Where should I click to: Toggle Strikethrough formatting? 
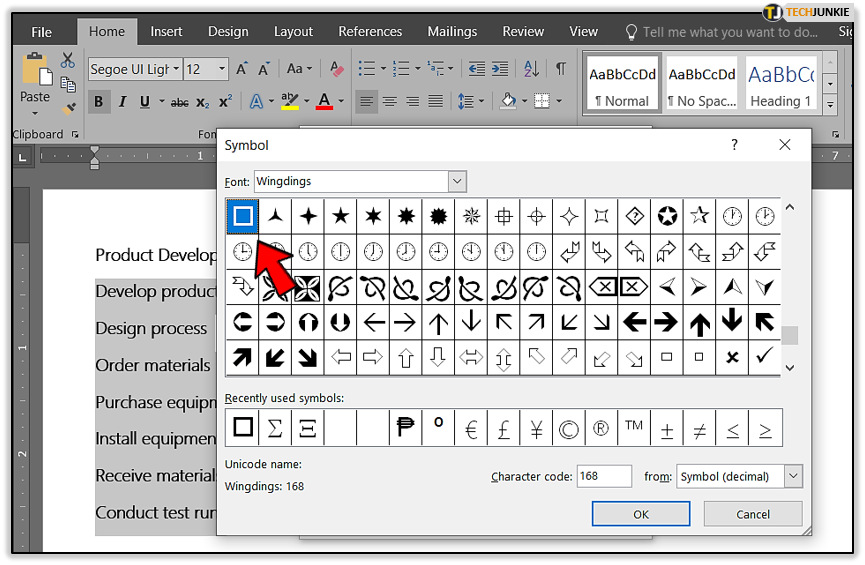tap(179, 103)
